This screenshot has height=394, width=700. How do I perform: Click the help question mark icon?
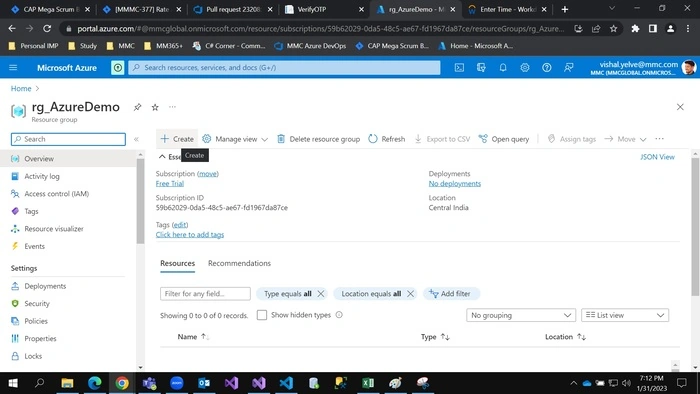point(546,68)
